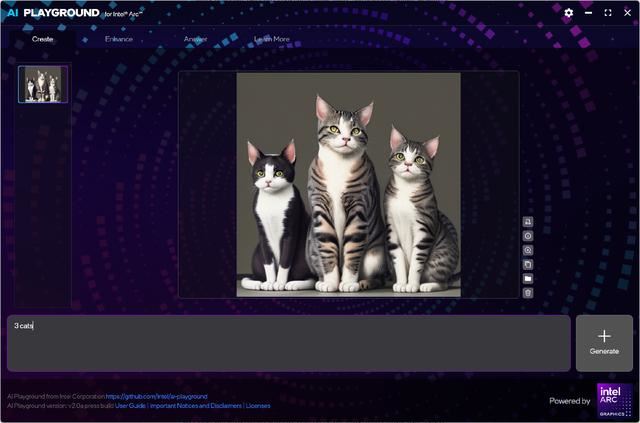Screen dimensions: 640x423
Task: Open the Answer tab
Action: coord(195,39)
